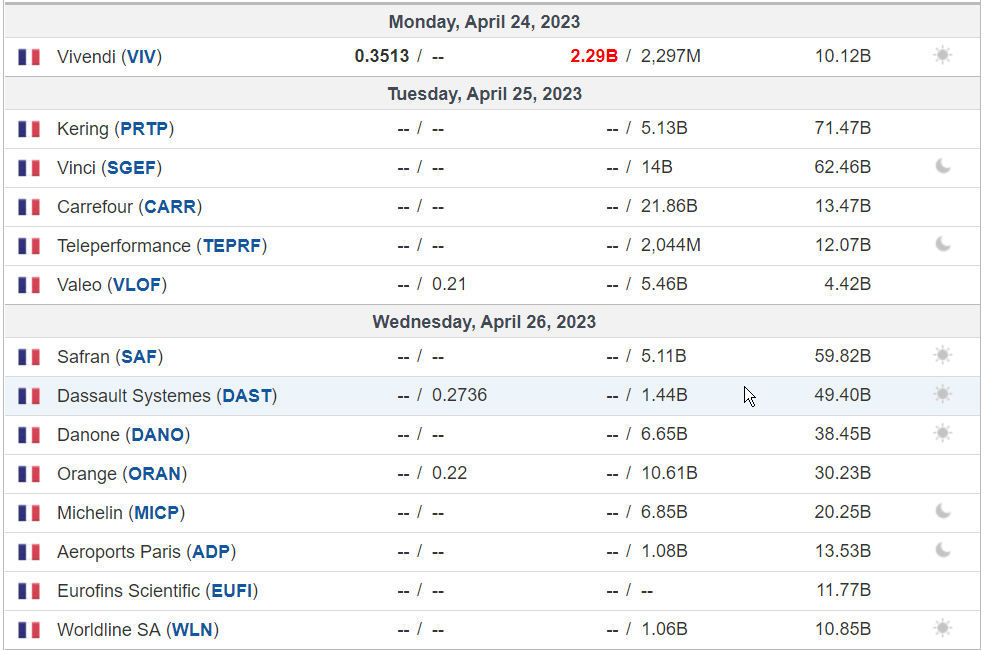Click the France flag beside Vivendi
Screen dimensions: 984x650
29,57
